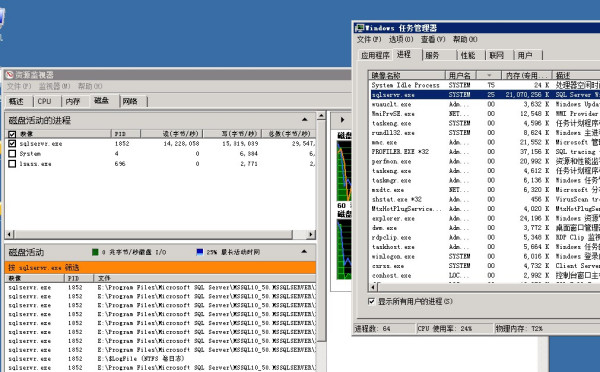This screenshot has height=372, width=600.
Task: Sort by 读(字节/秒) column header
Action: point(171,134)
